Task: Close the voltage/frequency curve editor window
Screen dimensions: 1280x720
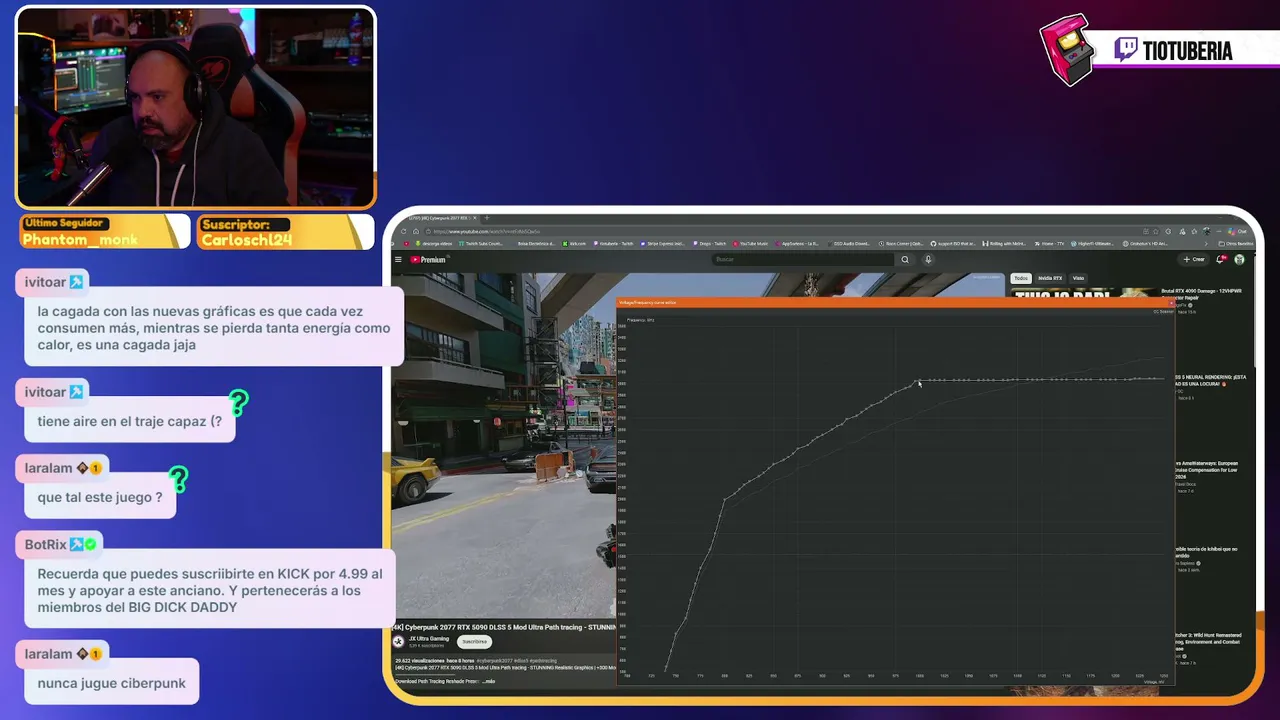Action: click(x=1170, y=302)
